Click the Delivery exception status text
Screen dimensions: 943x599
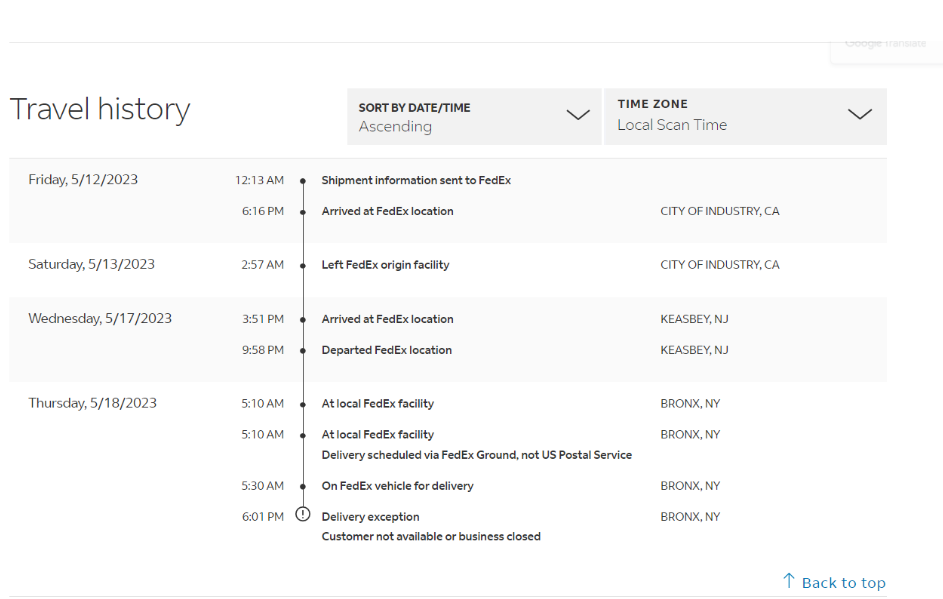(x=370, y=517)
